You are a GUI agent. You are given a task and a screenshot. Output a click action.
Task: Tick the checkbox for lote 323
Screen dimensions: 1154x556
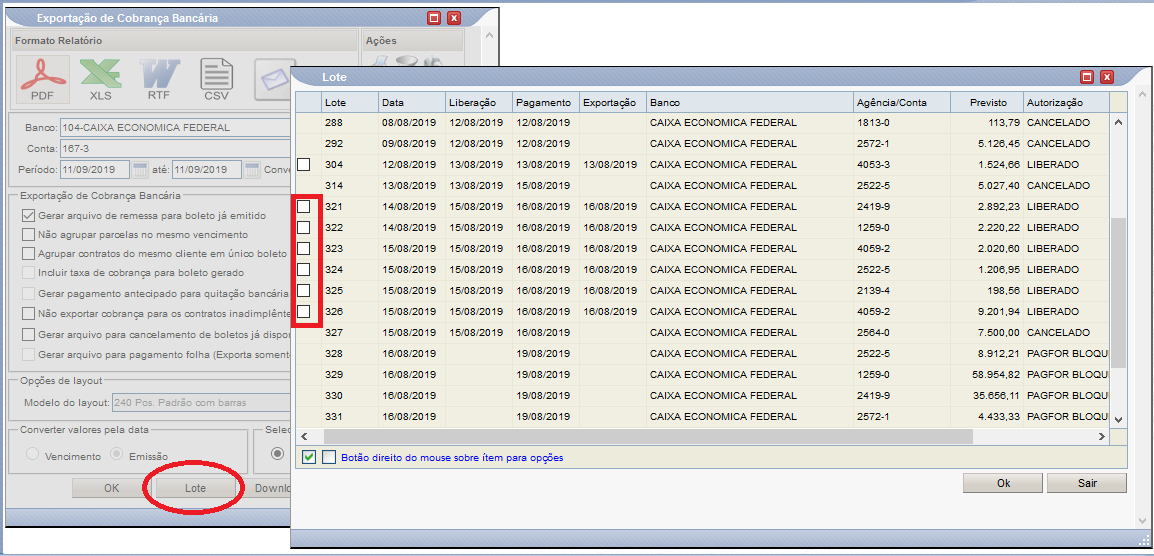coord(303,248)
